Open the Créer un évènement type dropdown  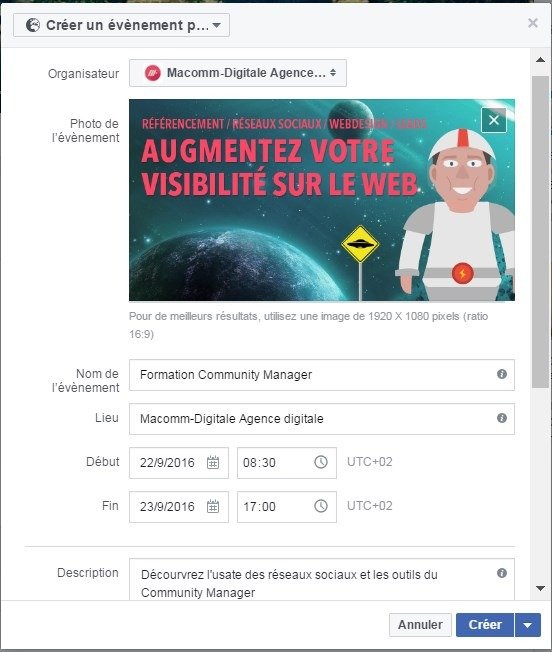pyautogui.click(x=121, y=25)
